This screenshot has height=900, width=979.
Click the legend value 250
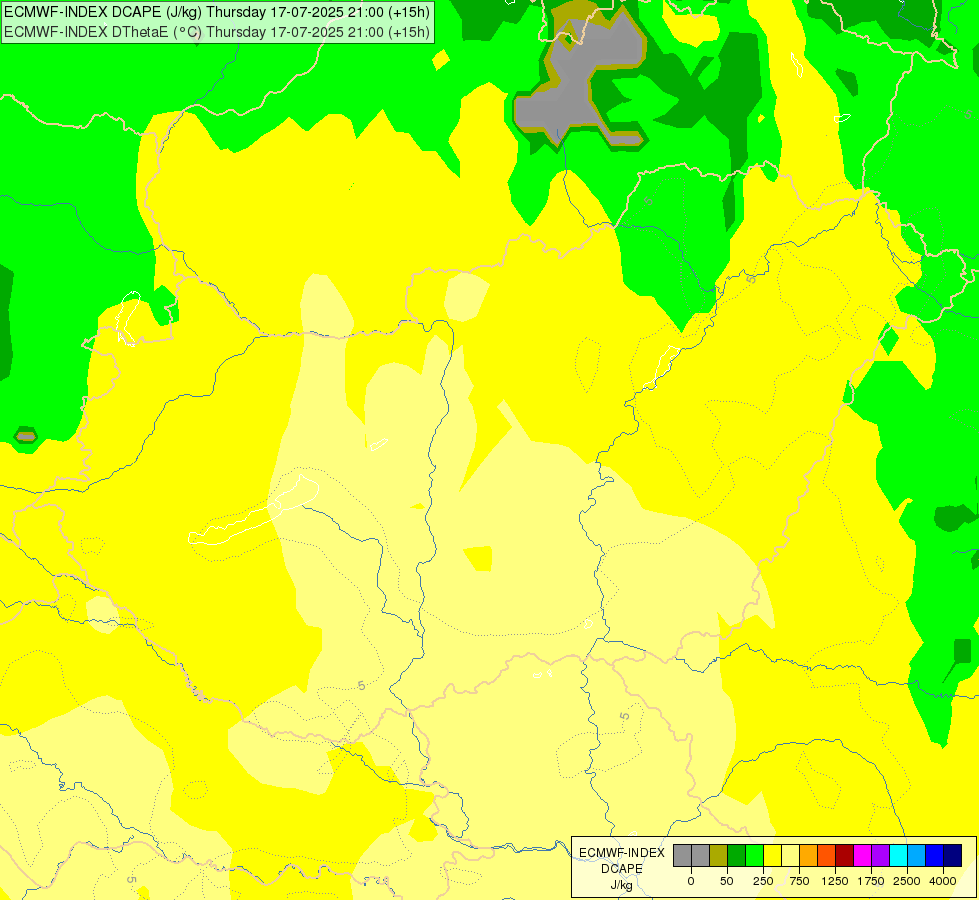pyautogui.click(x=763, y=881)
